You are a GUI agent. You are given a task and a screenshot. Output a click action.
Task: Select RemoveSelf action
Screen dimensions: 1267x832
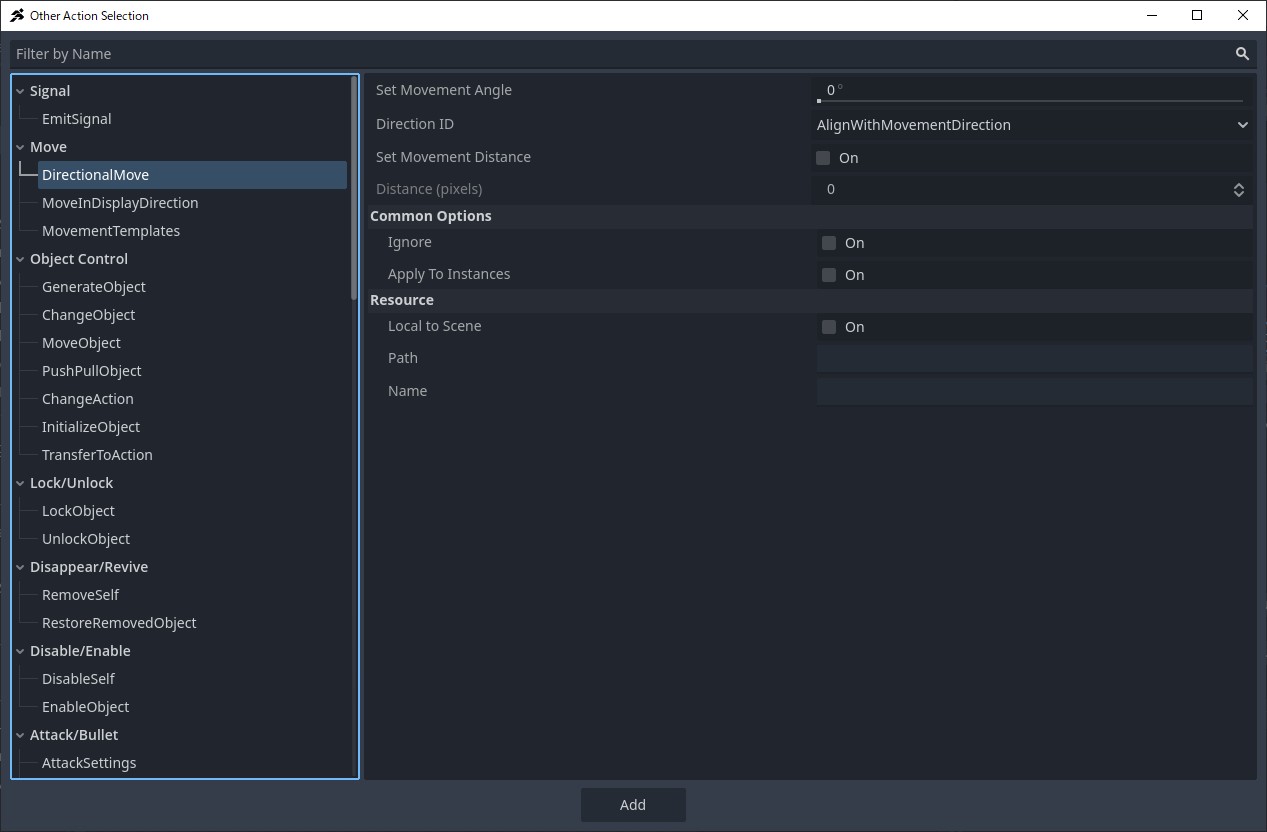pos(80,595)
